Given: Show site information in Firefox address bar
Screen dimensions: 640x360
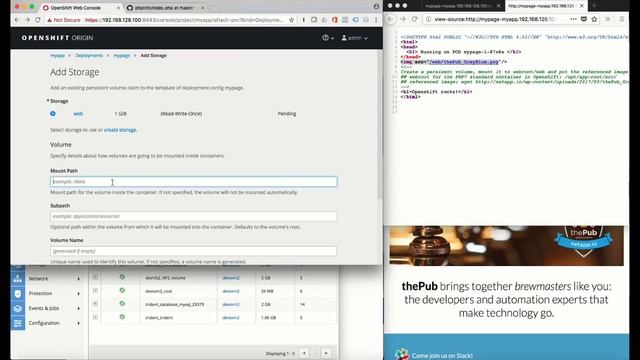Looking at the screenshot, I should tap(428, 19).
